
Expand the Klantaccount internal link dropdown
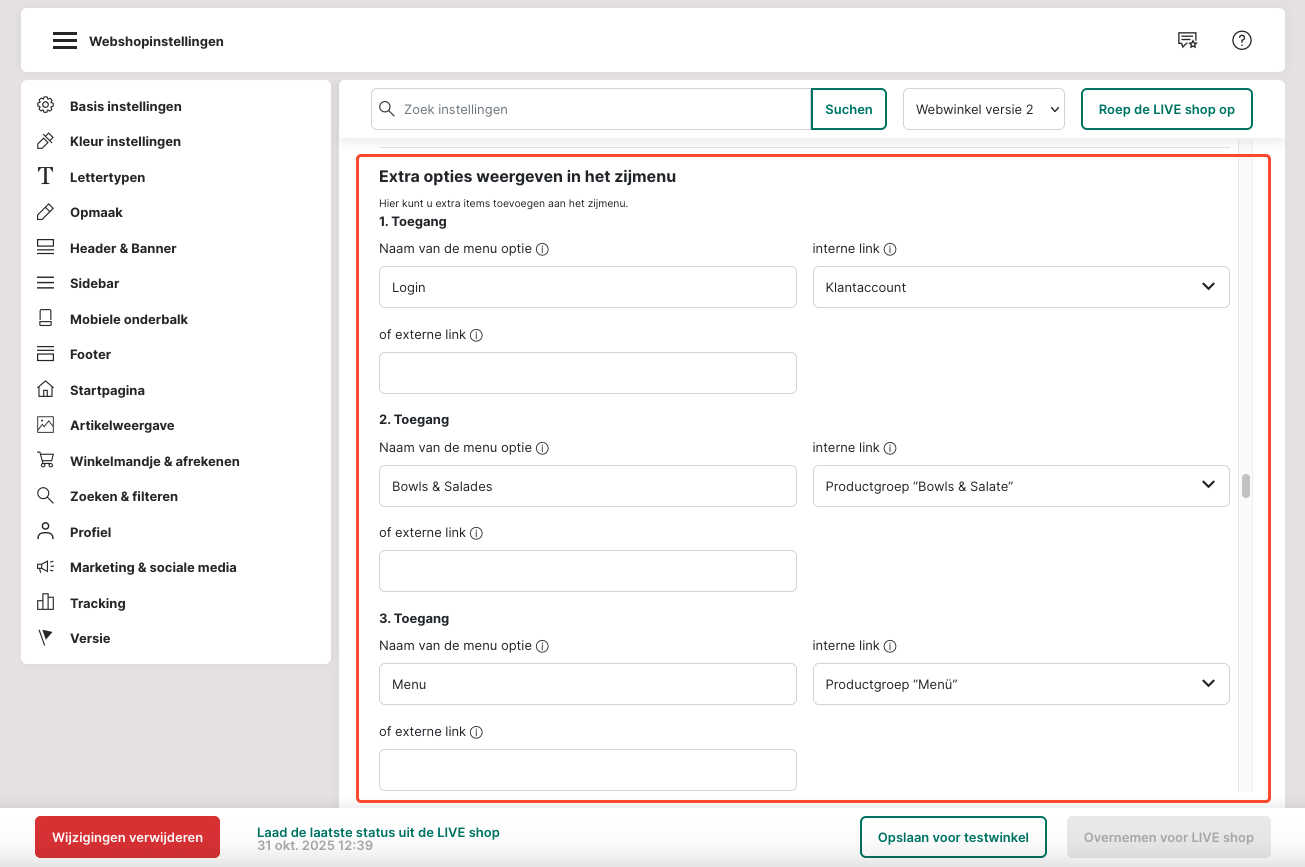coord(1020,287)
